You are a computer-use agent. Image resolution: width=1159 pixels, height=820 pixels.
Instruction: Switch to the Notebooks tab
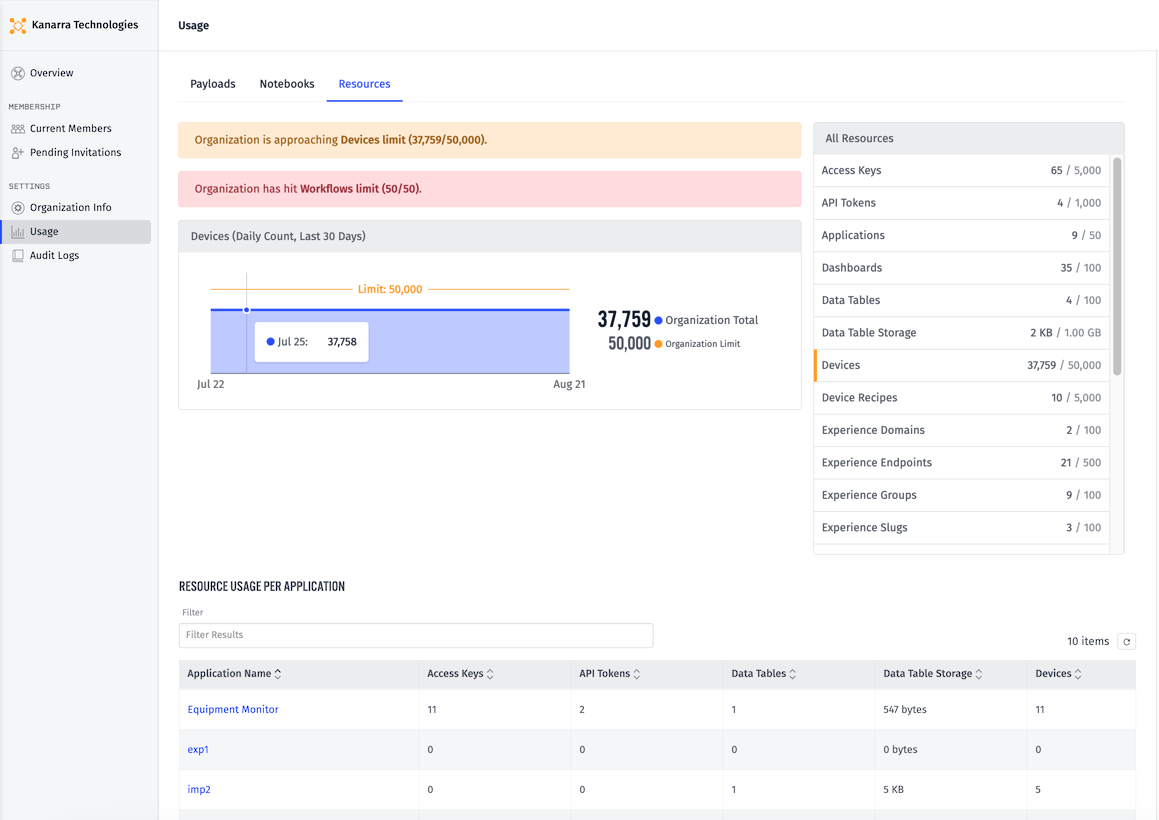coord(287,84)
